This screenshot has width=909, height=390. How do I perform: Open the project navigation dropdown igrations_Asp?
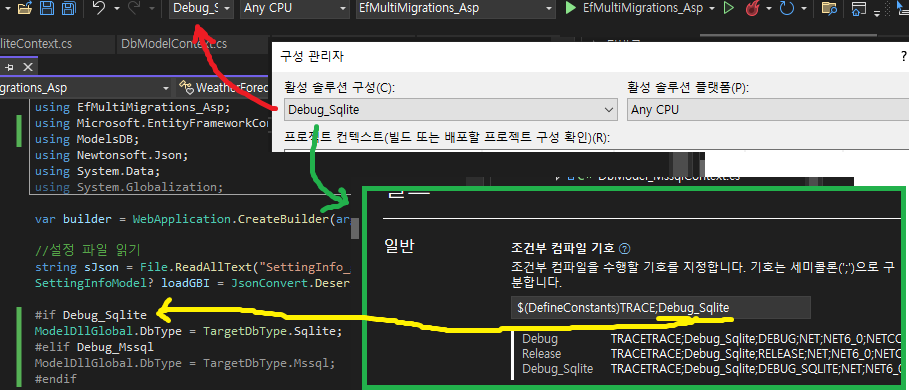pos(86,88)
